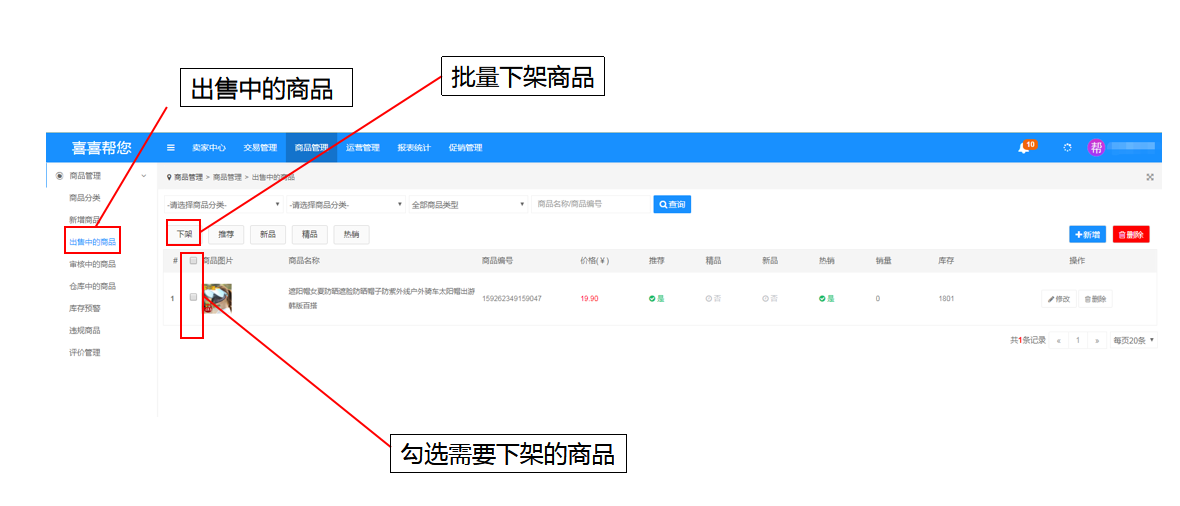Click the location pin icon in breadcrumb
This screenshot has height=506, width=1180.
[x=169, y=178]
